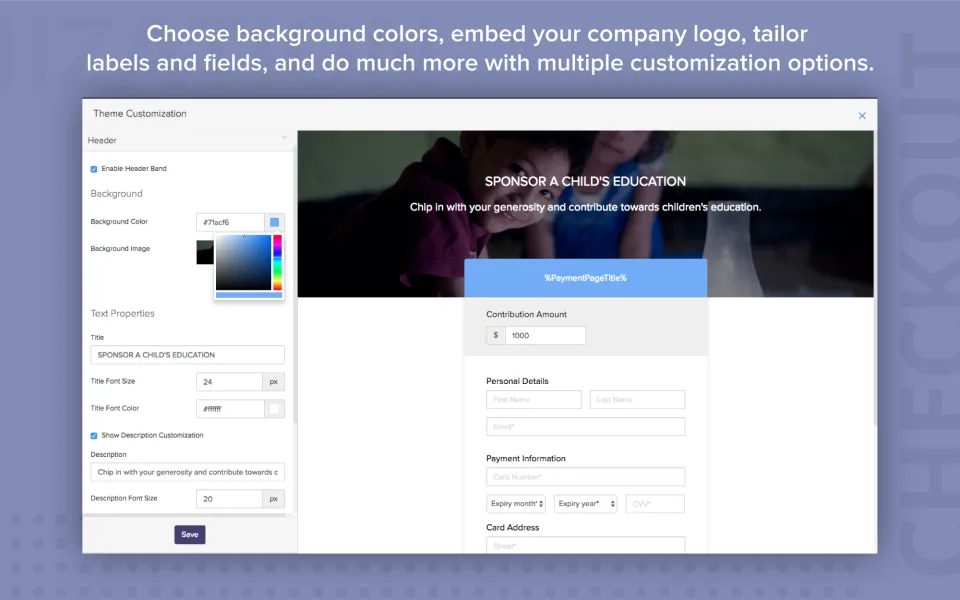Toggle the Enable Header Band checkbox
The height and width of the screenshot is (600, 960).
(x=94, y=169)
